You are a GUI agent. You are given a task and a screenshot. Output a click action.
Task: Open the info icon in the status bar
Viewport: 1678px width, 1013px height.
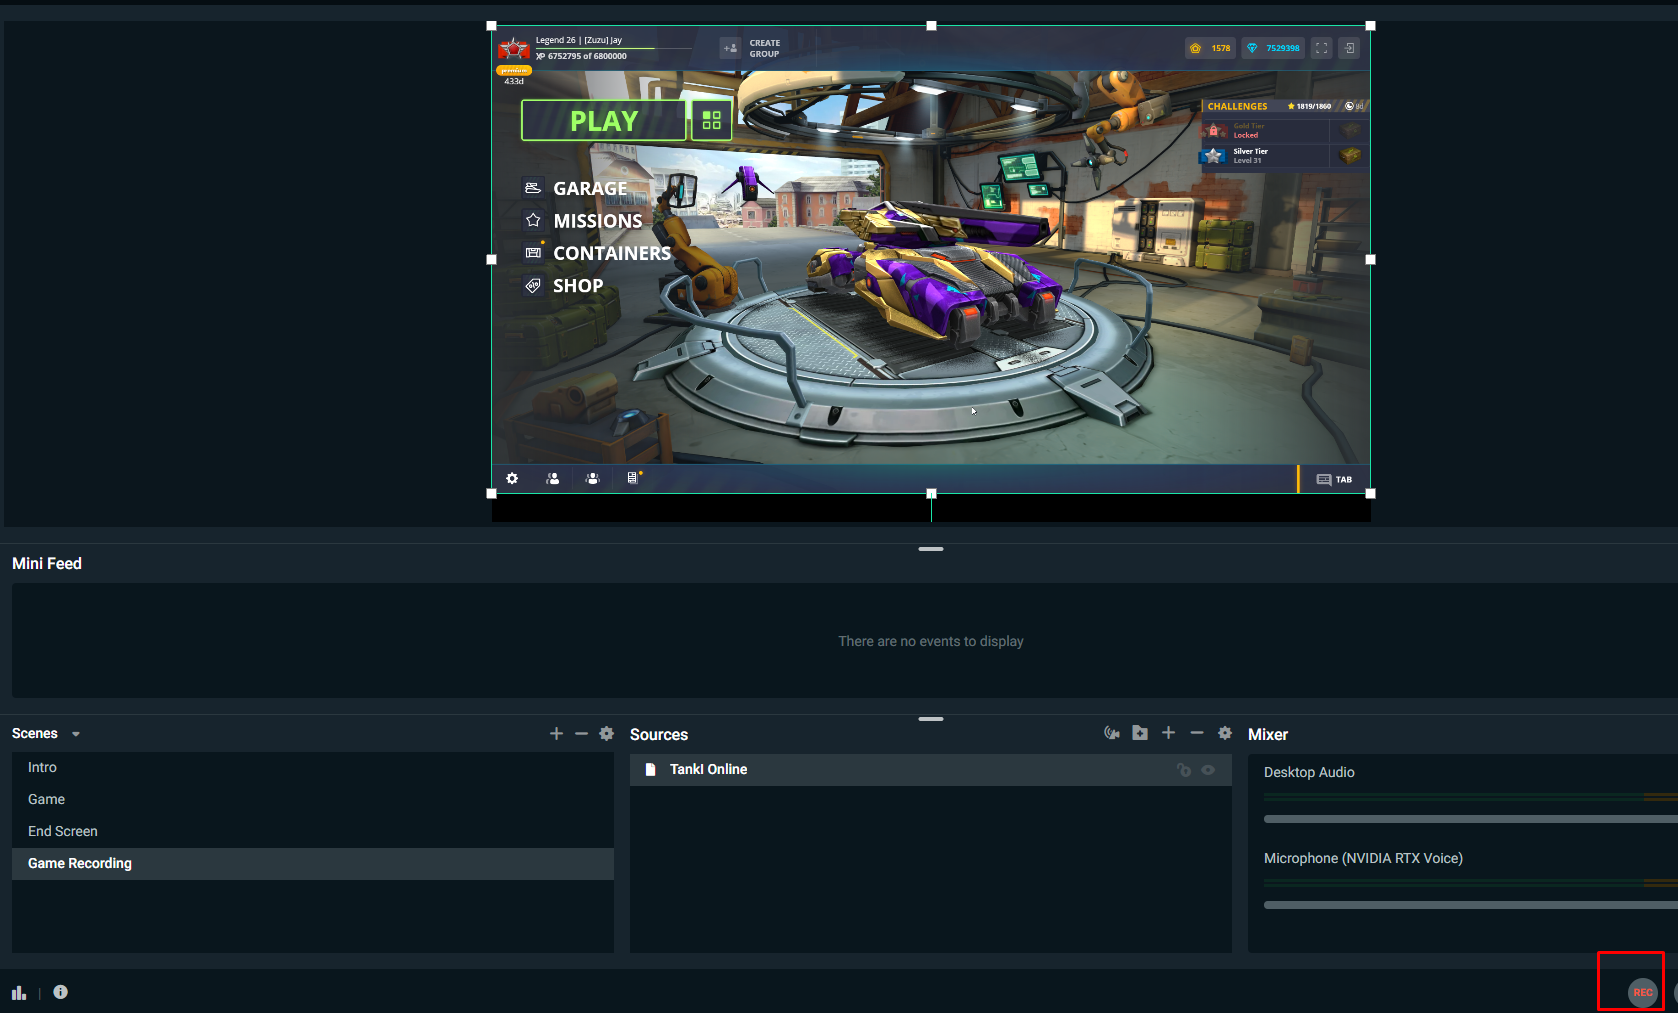pos(60,992)
